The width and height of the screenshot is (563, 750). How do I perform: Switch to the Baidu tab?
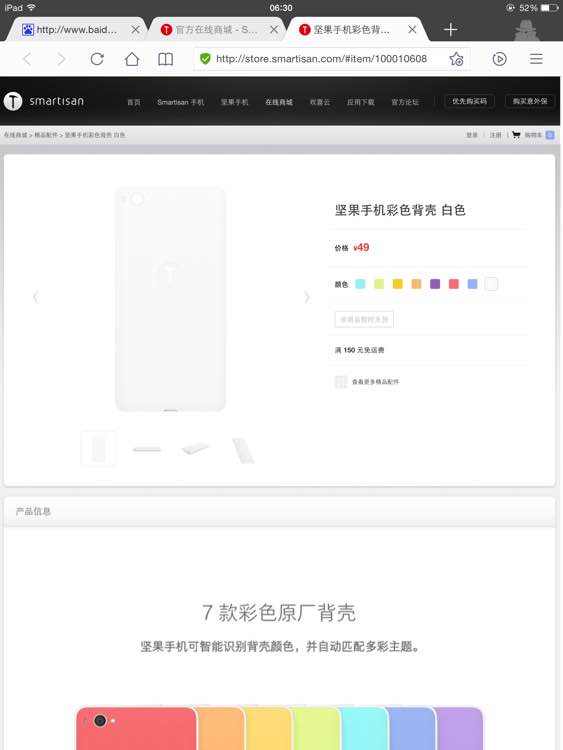(x=77, y=30)
